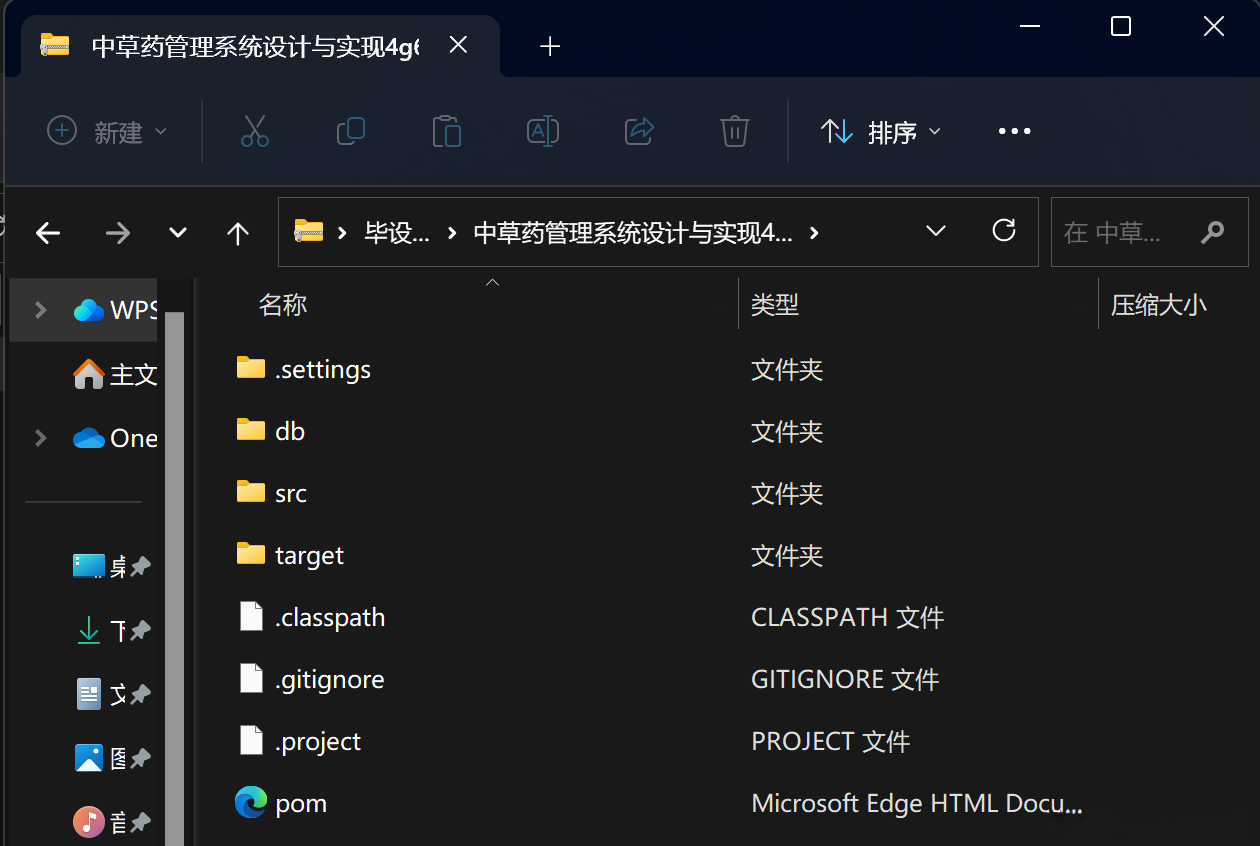Select the 中草药管理系统设计与实现 tab
This screenshot has height=846, width=1260.
[x=260, y=46]
